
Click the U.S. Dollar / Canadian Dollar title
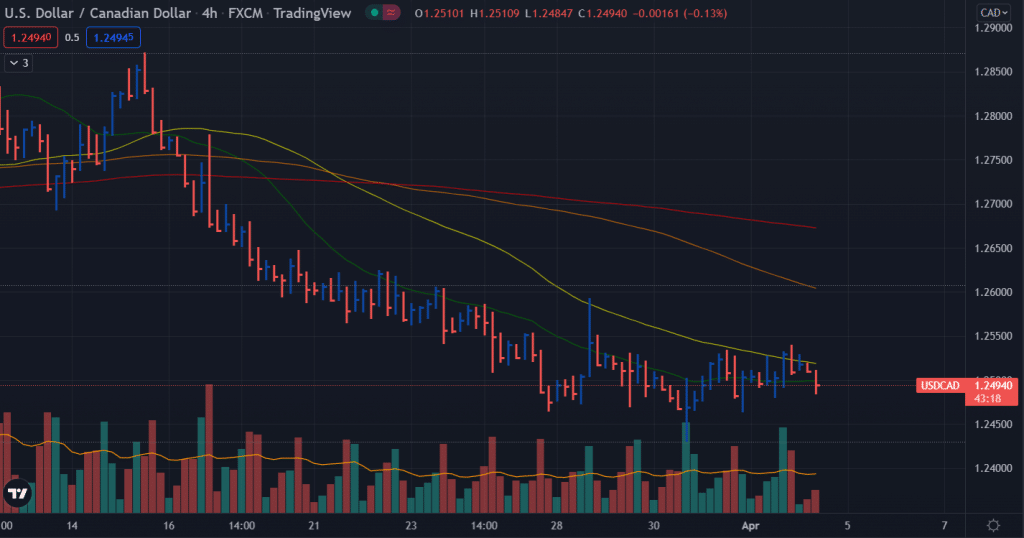(97, 13)
